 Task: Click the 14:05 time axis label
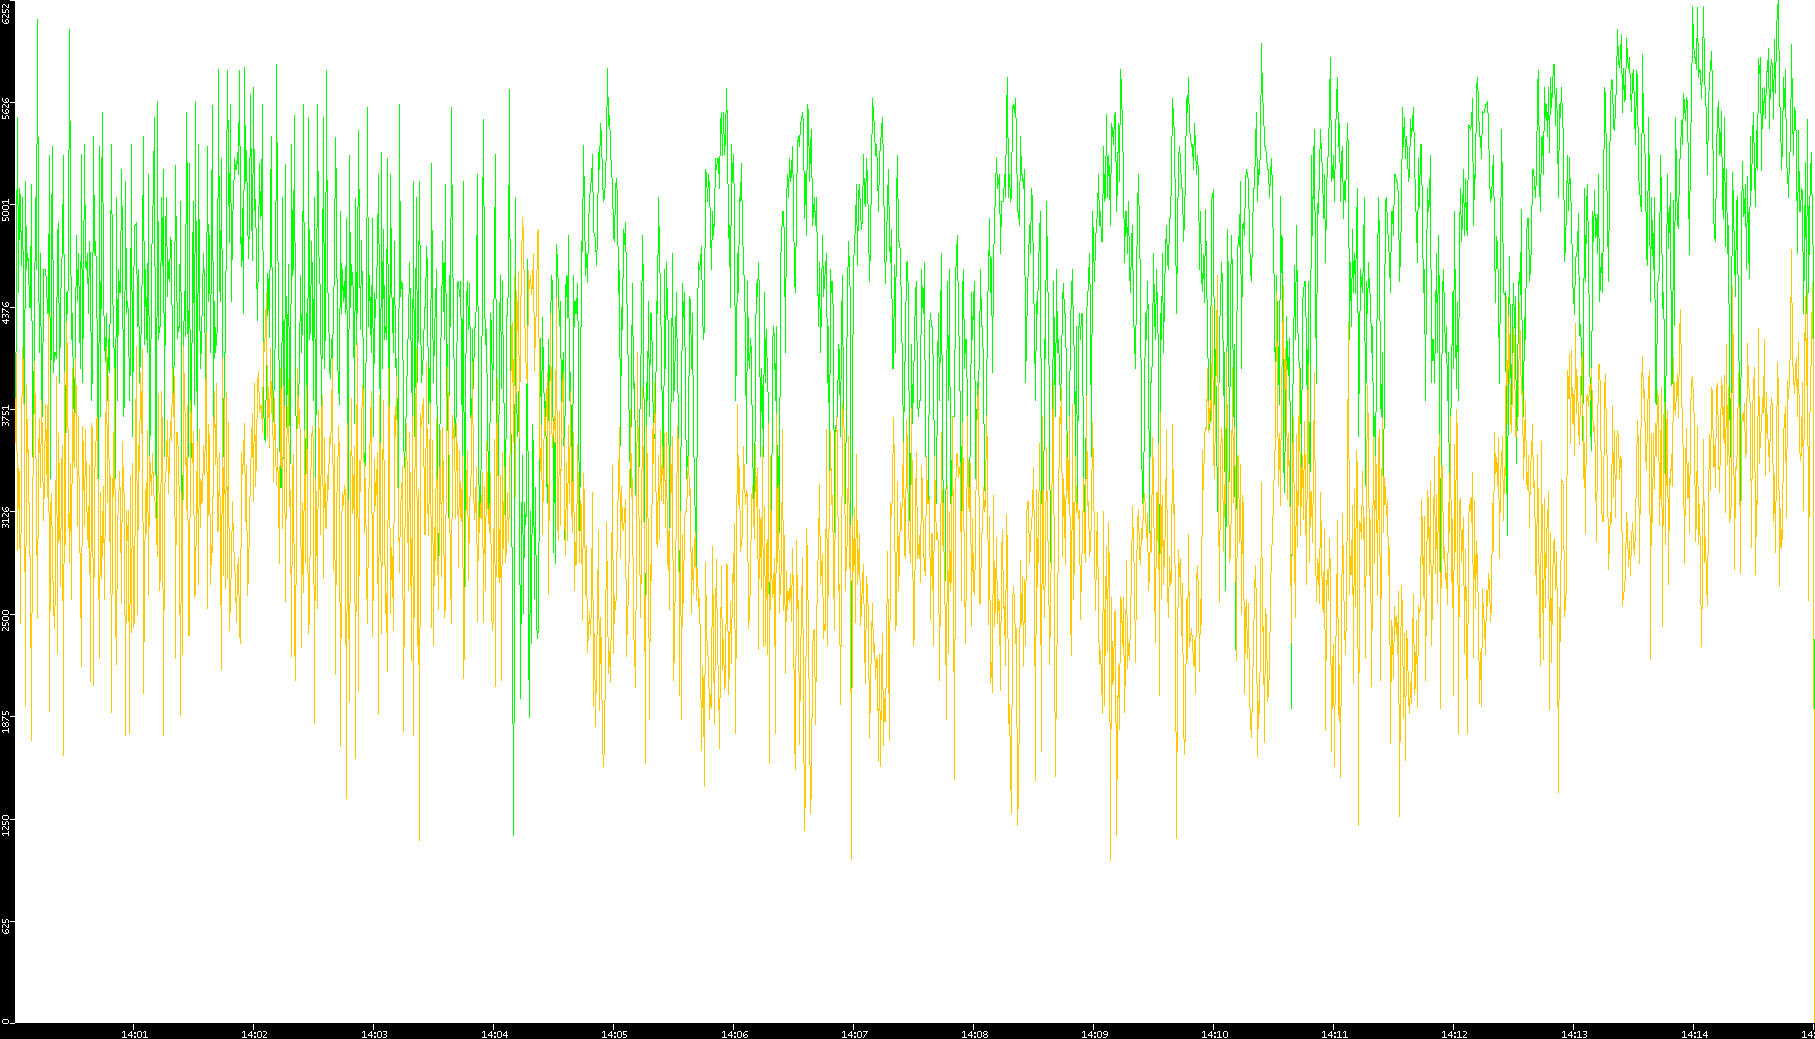point(614,1034)
